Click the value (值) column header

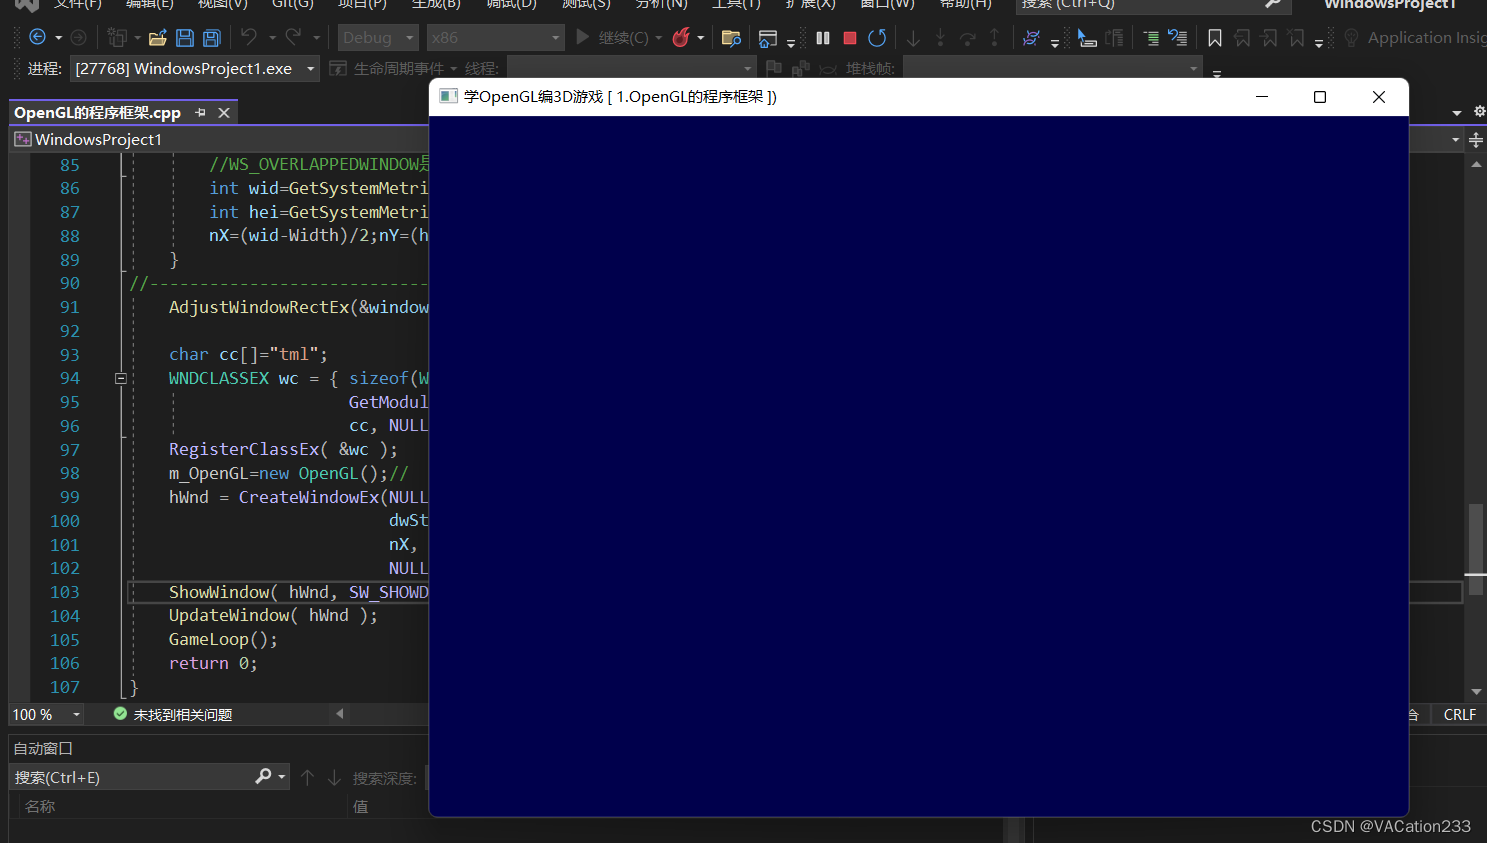[x=361, y=806]
